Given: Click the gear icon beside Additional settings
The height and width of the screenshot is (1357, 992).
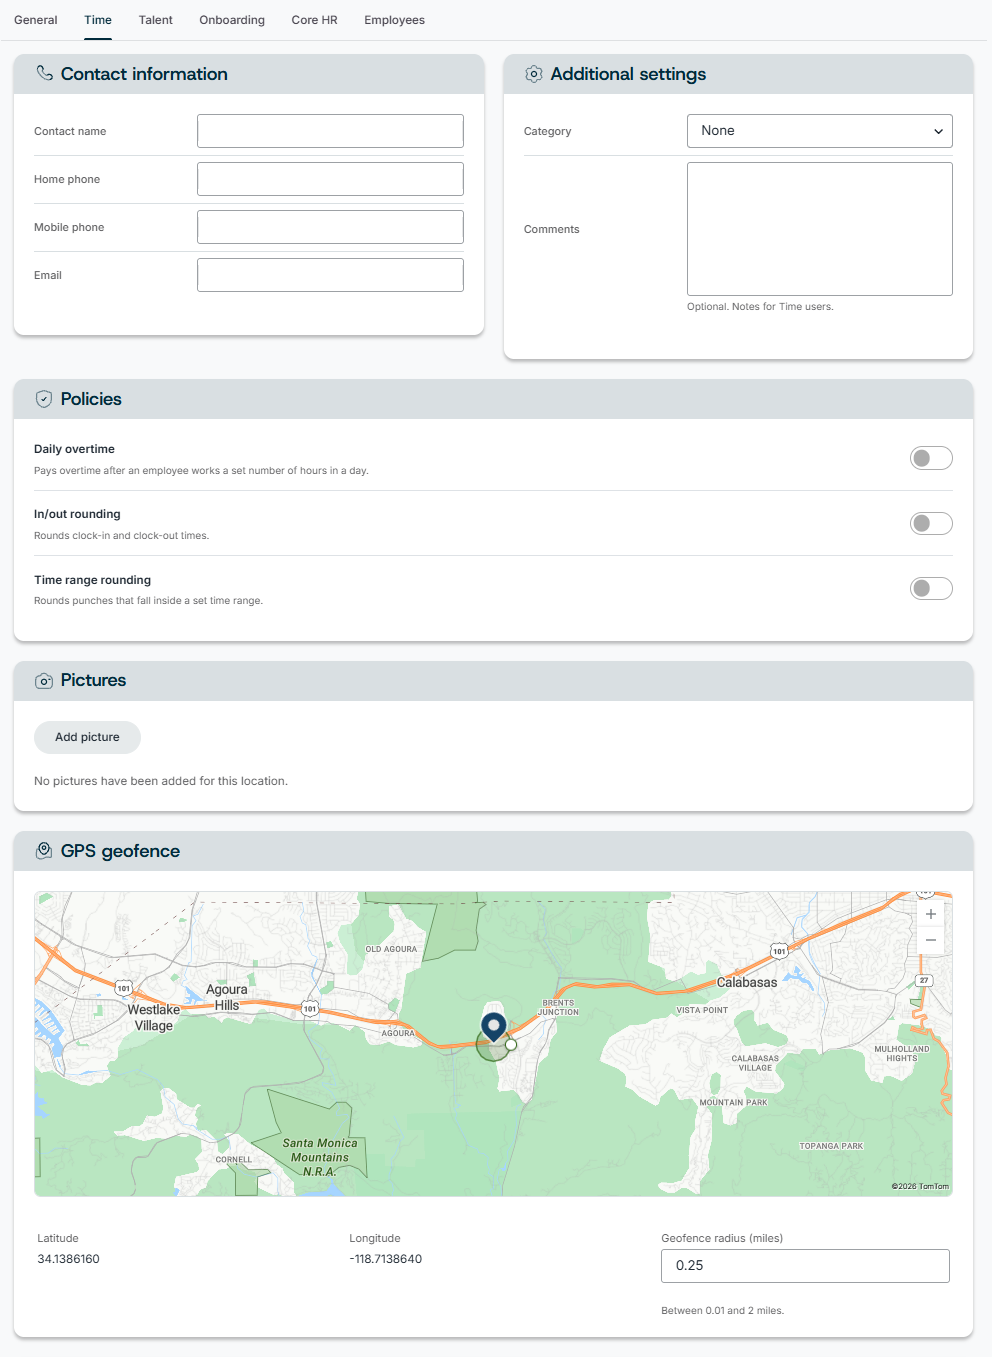Looking at the screenshot, I should [534, 74].
